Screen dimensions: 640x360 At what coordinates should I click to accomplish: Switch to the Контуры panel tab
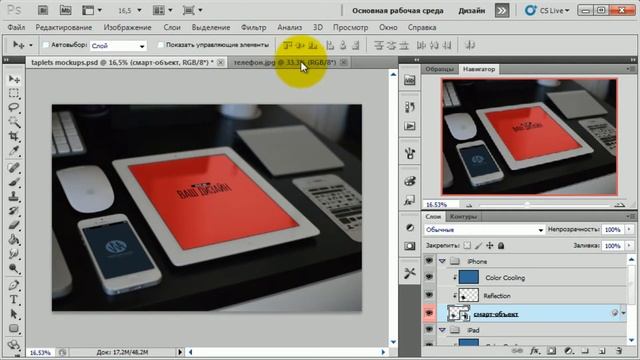click(463, 216)
